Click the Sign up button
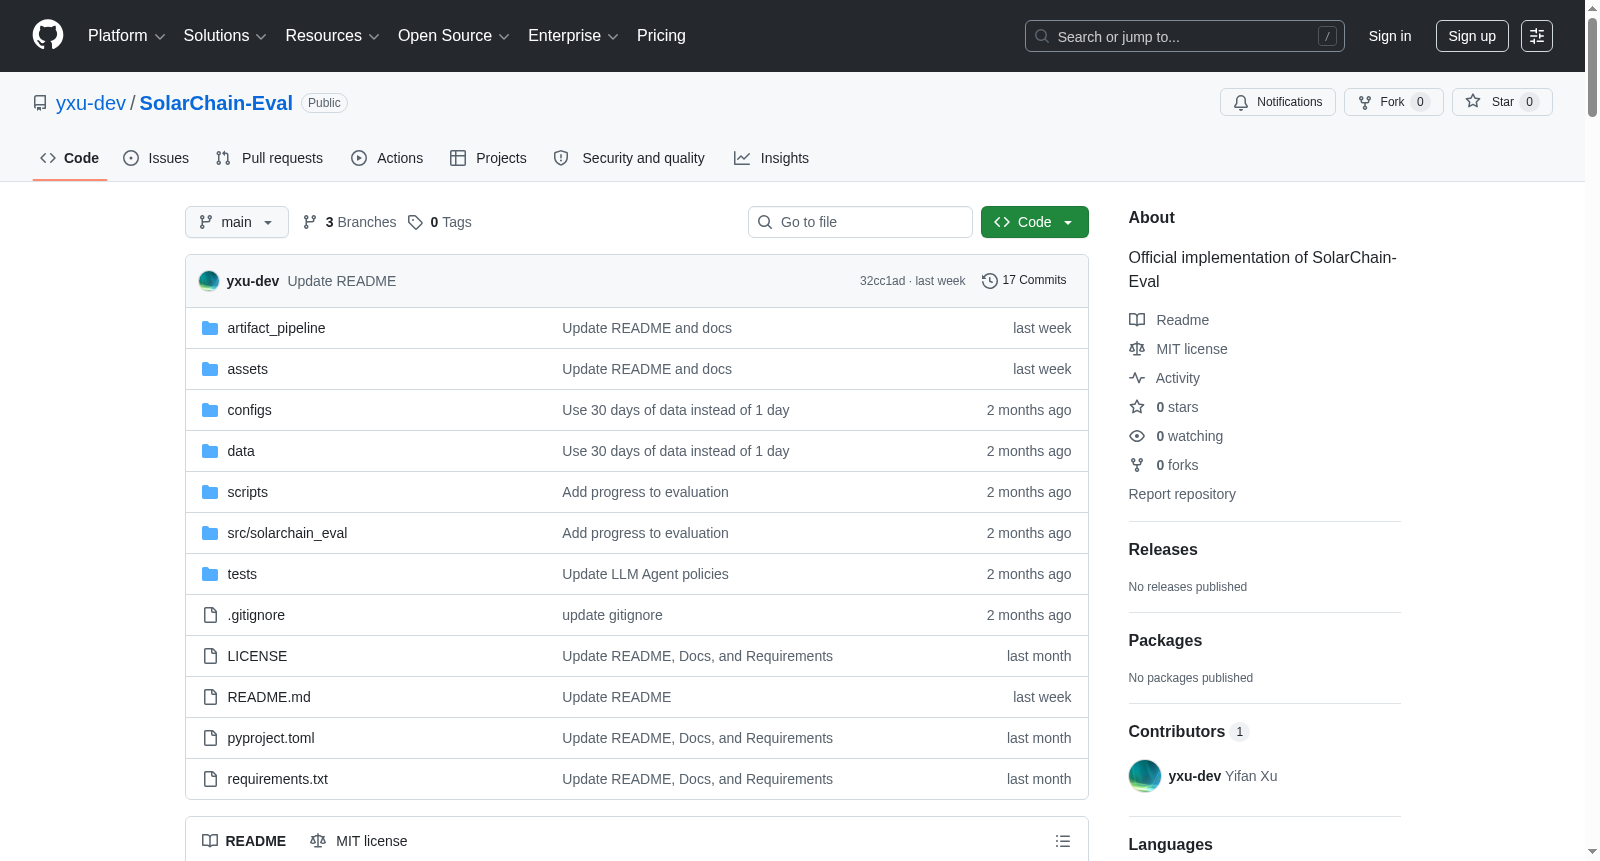This screenshot has height=861, width=1600. point(1472,36)
